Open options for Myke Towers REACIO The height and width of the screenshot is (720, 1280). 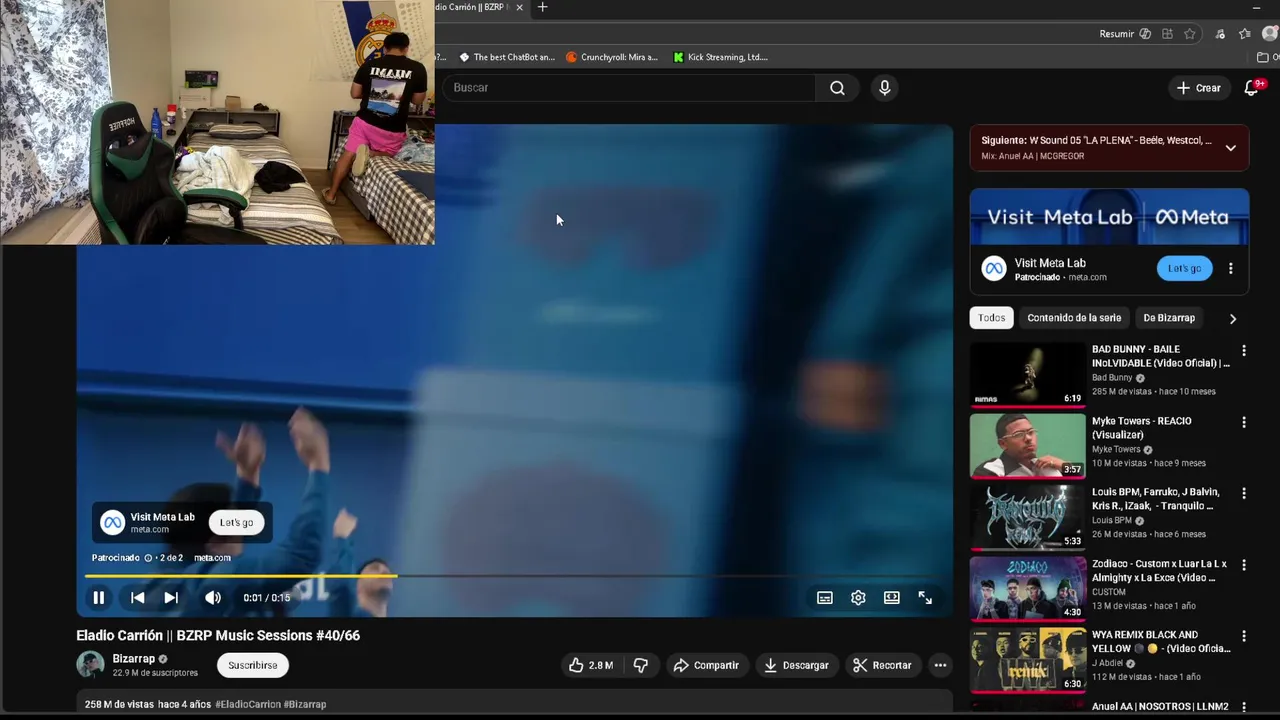click(1244, 423)
